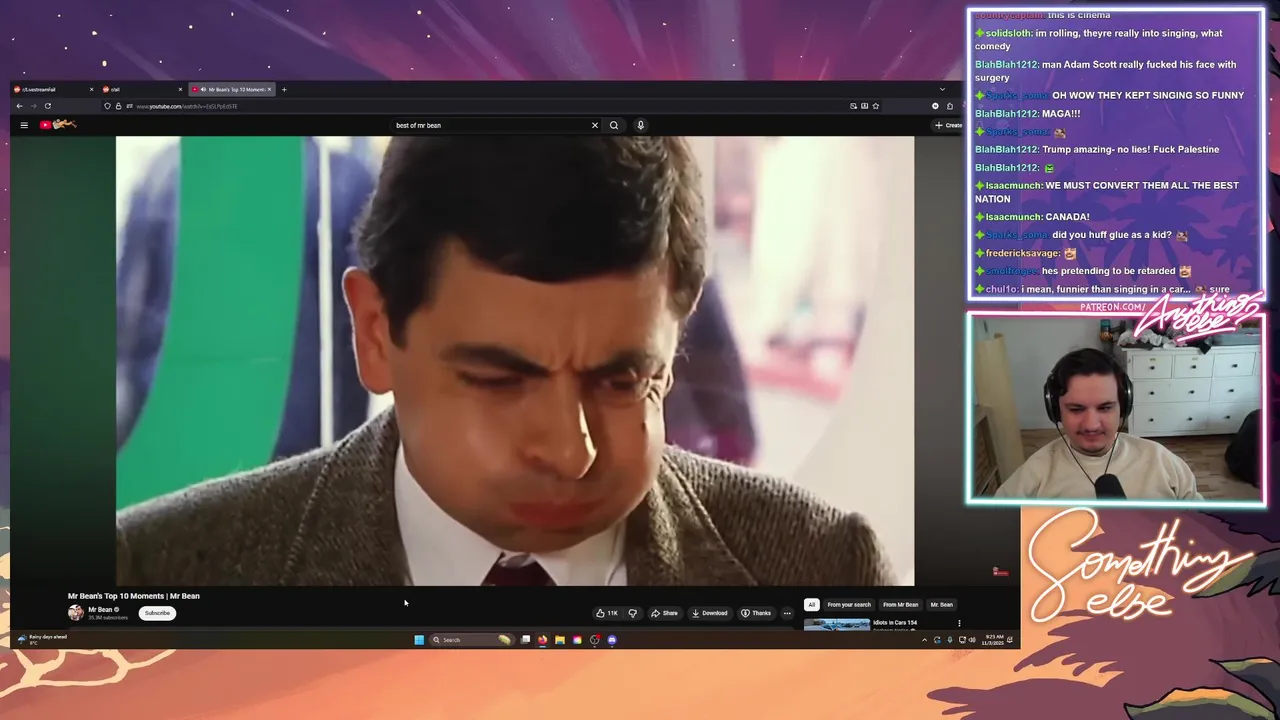Viewport: 1280px width, 720px height.
Task: Open the volume control in system tray
Action: [x=972, y=640]
